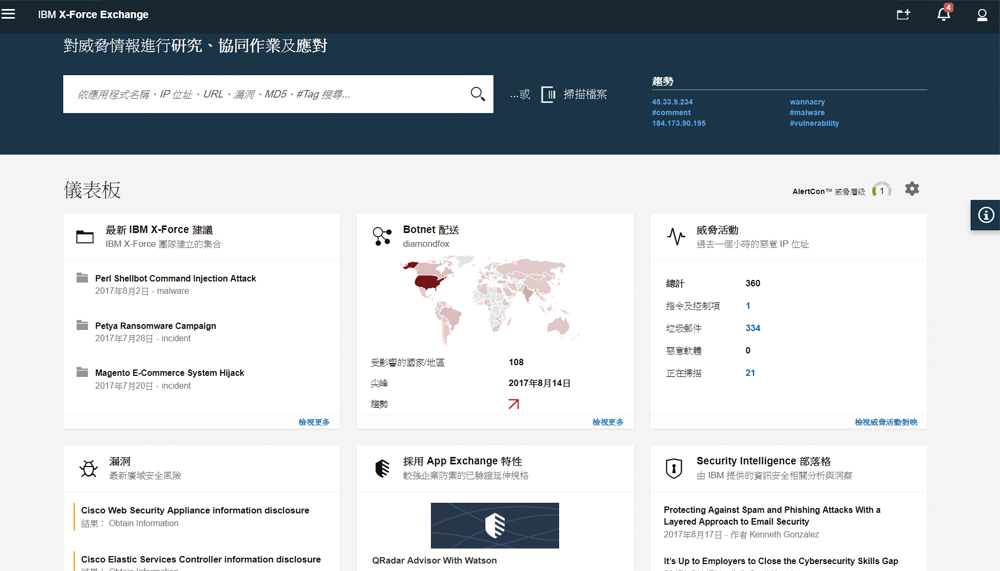Open trending tag #malware
Image resolution: width=1000 pixels, height=571 pixels.
(807, 112)
